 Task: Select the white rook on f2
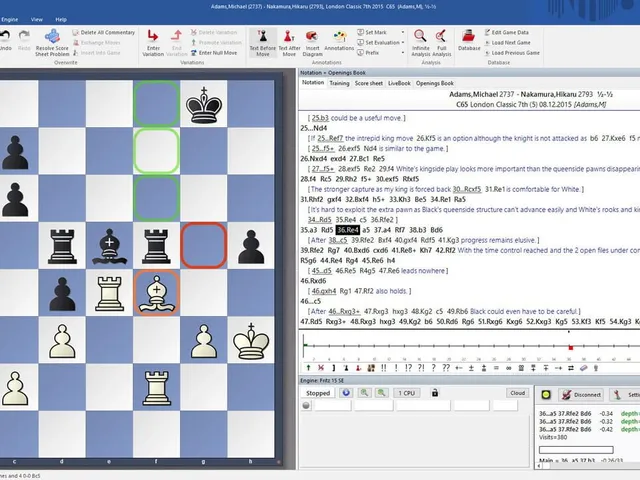156,388
